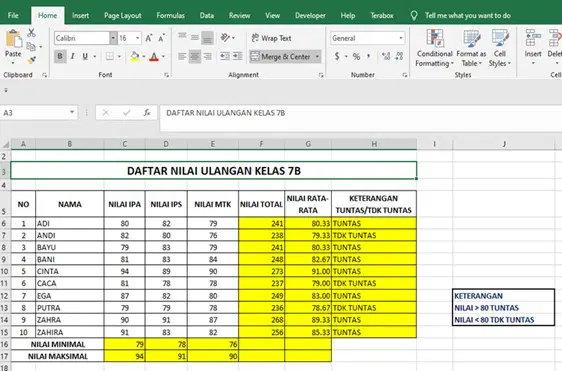Open Format as Table gallery
The height and width of the screenshot is (371, 562).
(471, 48)
